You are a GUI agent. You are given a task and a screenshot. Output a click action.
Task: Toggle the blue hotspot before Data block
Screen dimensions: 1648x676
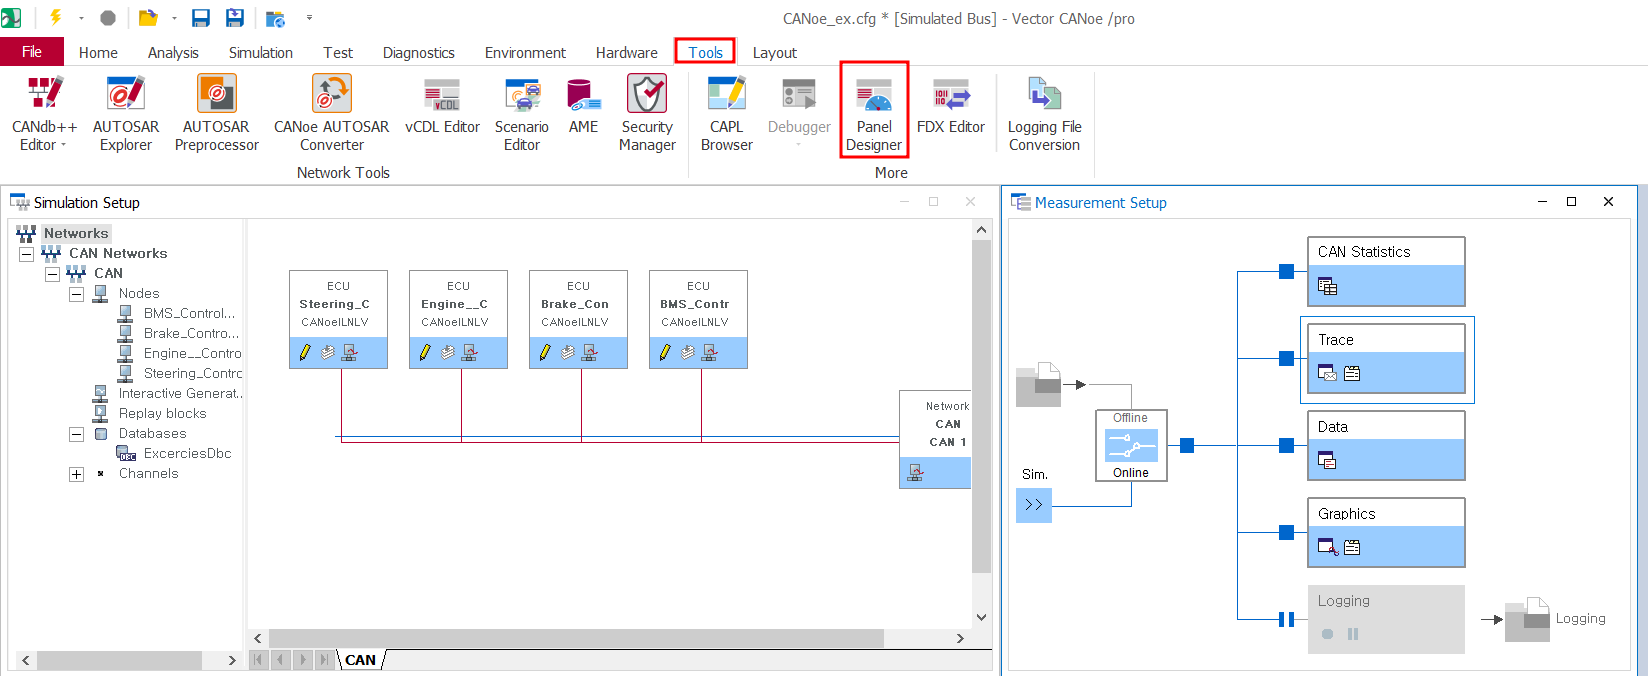(x=1287, y=445)
